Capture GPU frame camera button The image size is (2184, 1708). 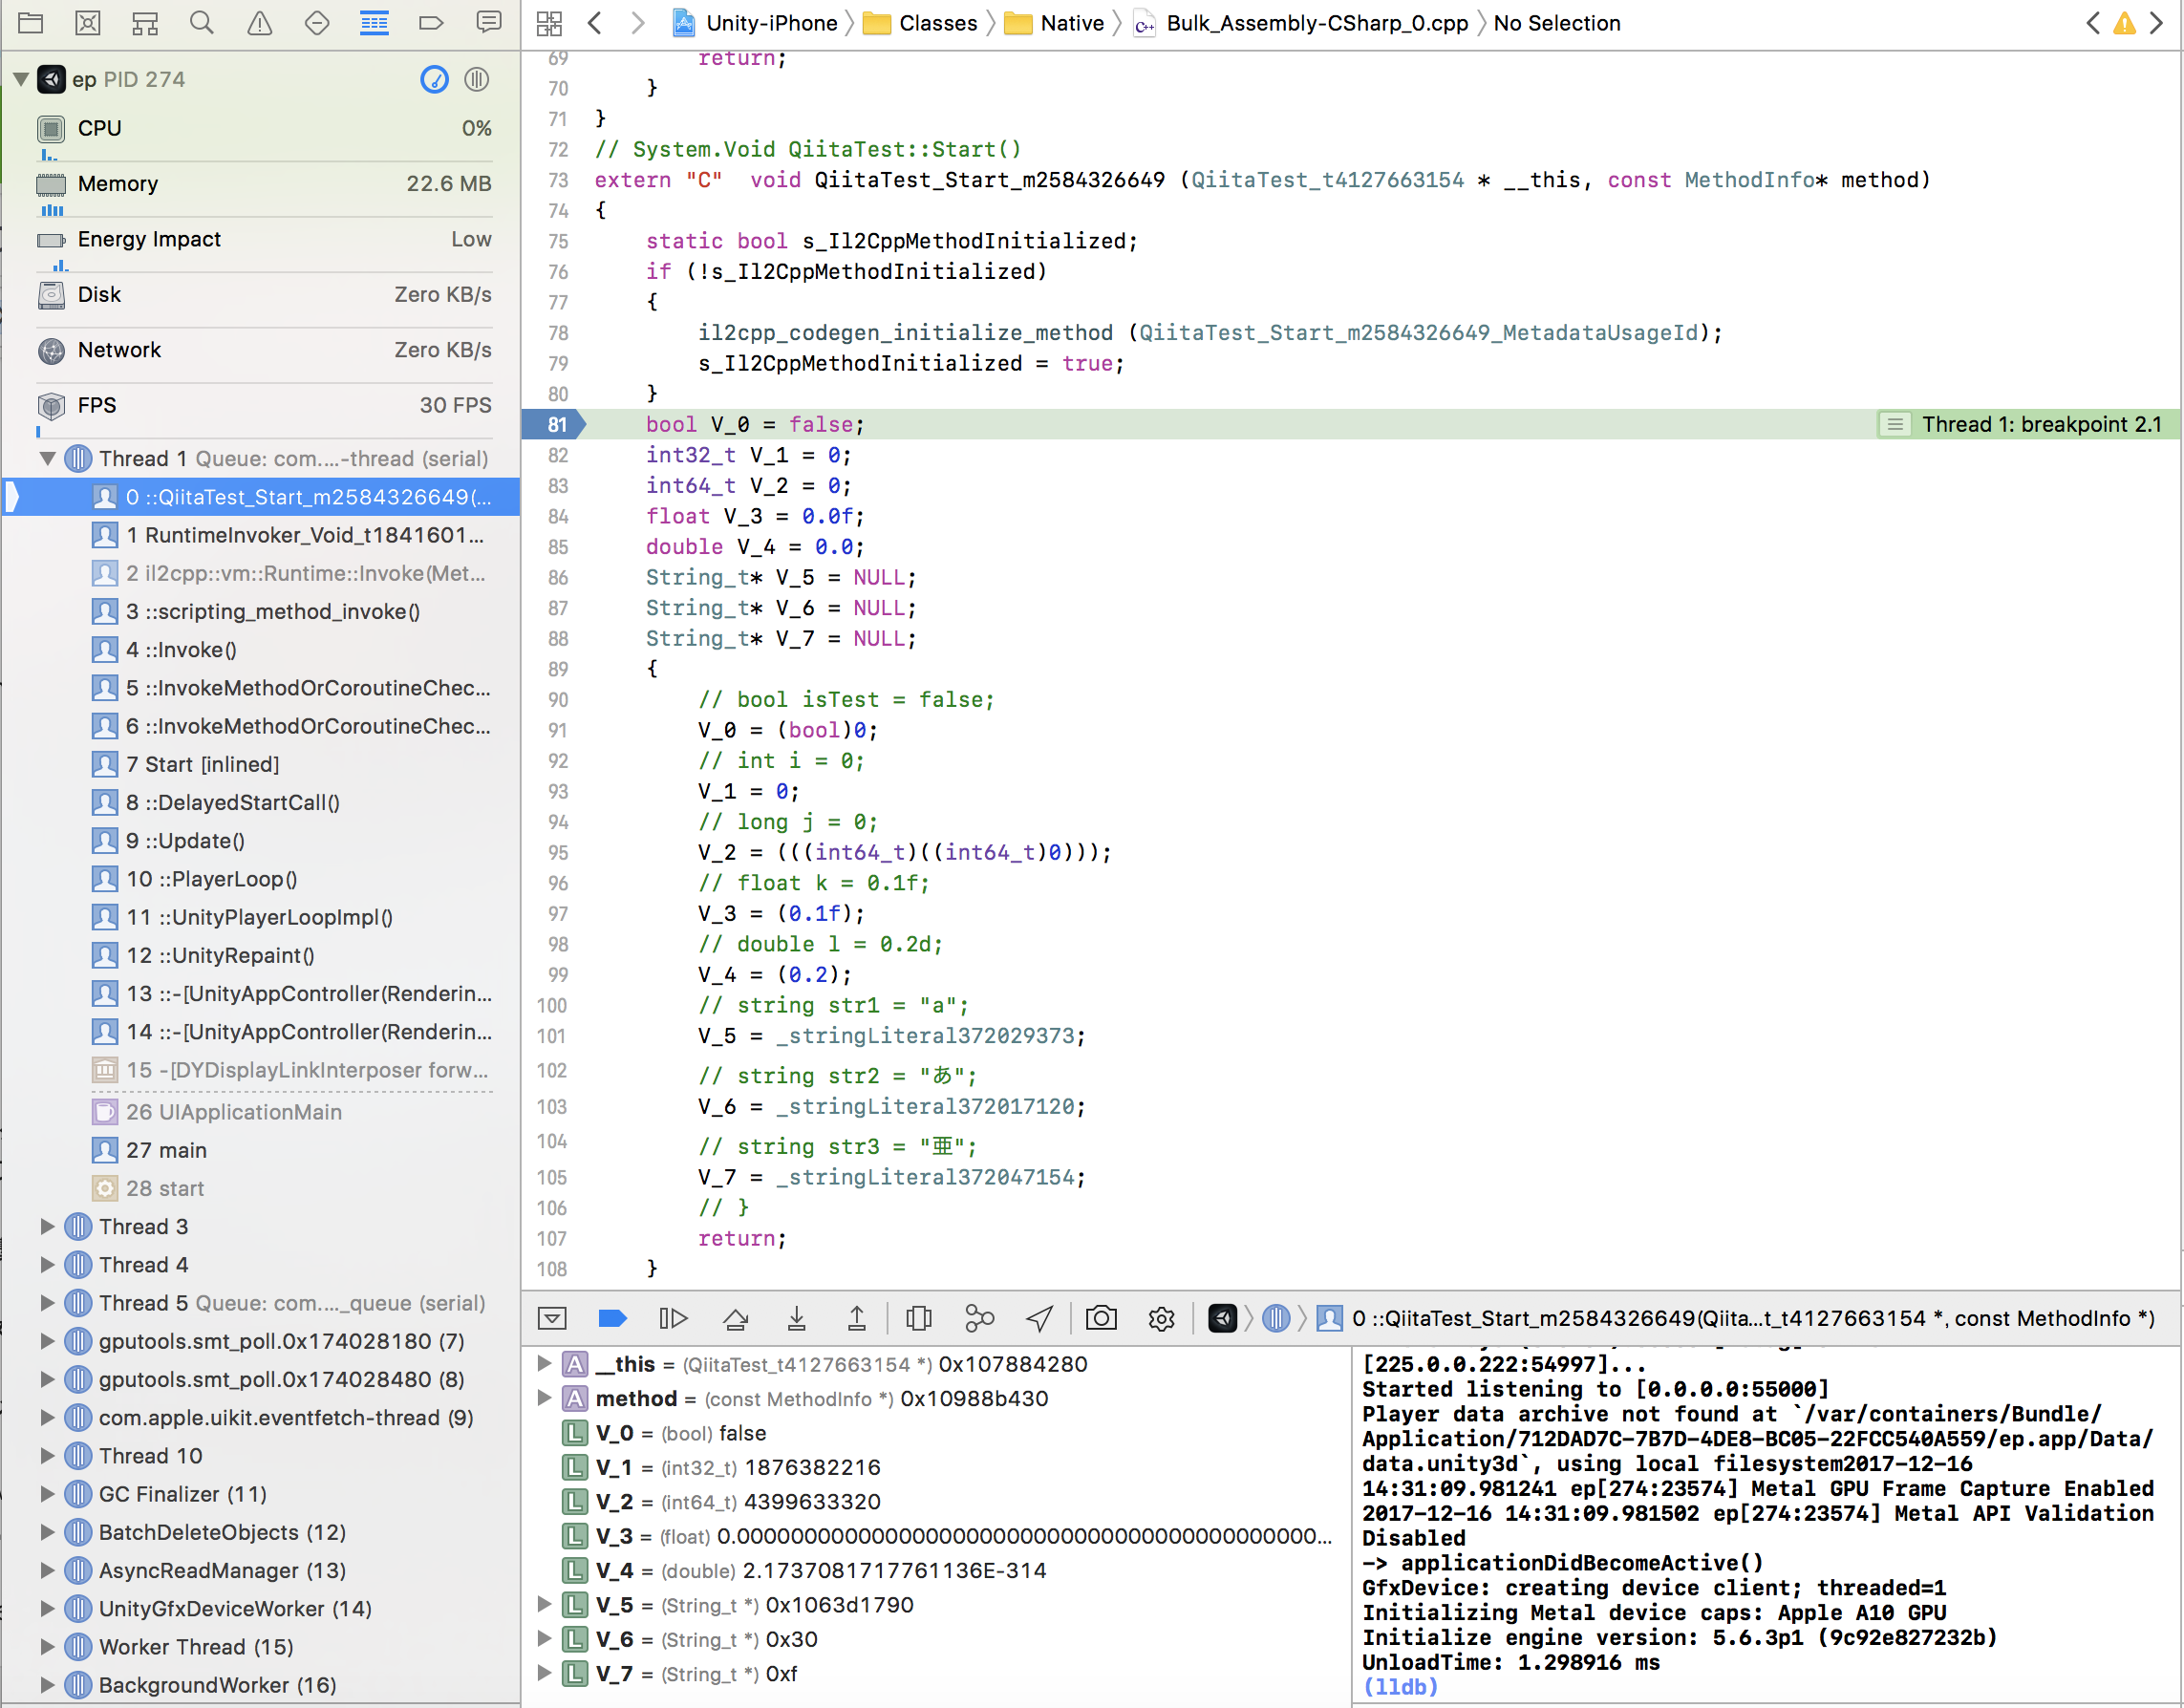click(x=1101, y=1319)
